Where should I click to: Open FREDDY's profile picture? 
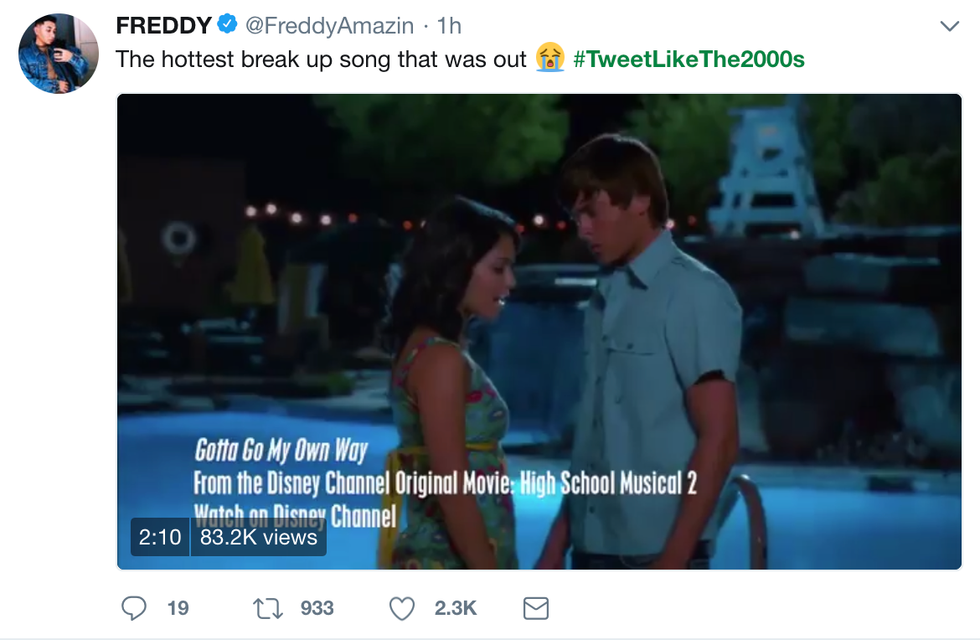pyautogui.click(x=58, y=53)
